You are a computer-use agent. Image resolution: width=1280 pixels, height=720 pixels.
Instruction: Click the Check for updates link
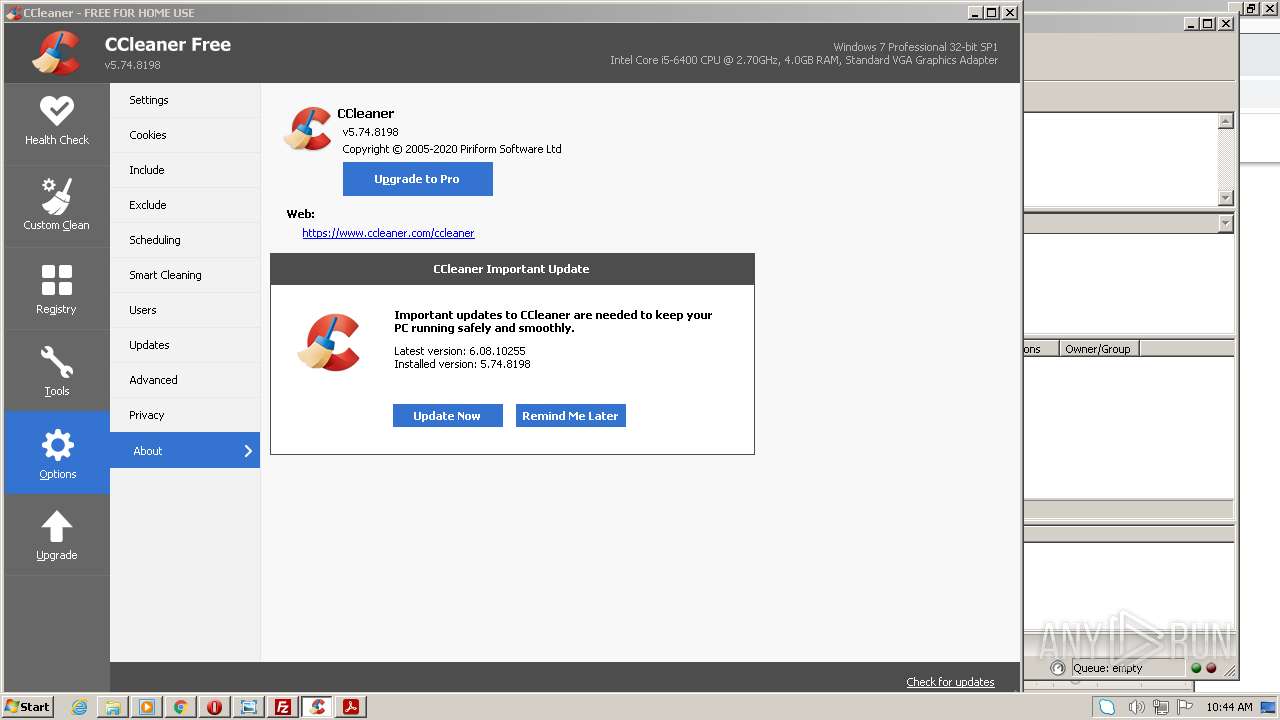click(x=950, y=682)
